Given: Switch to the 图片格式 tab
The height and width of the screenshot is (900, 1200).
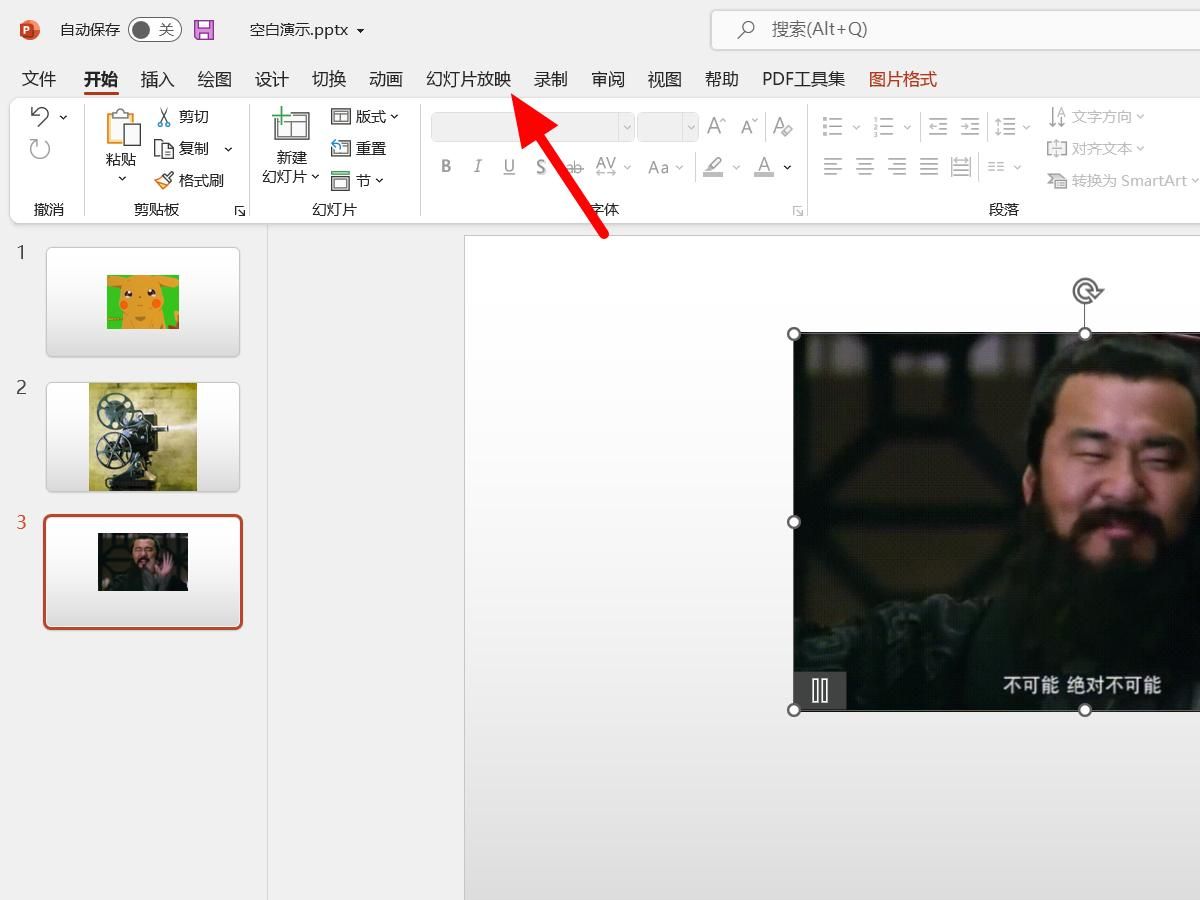Looking at the screenshot, I should tap(902, 79).
